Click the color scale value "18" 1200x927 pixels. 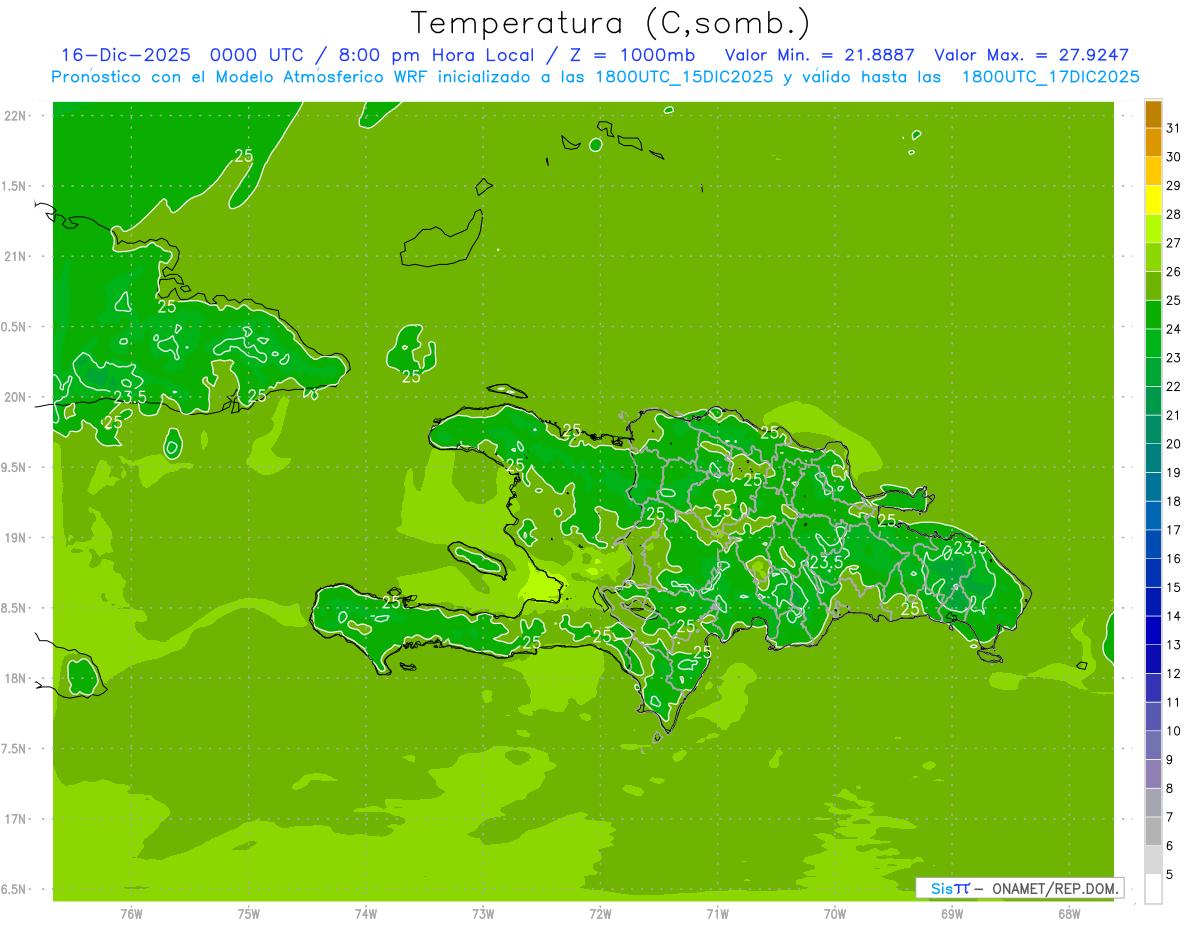(1174, 501)
